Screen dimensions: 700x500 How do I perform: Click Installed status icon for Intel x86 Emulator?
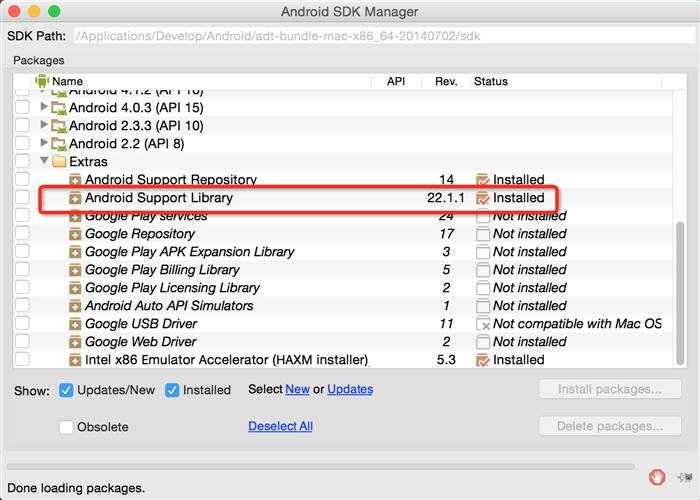pos(483,360)
